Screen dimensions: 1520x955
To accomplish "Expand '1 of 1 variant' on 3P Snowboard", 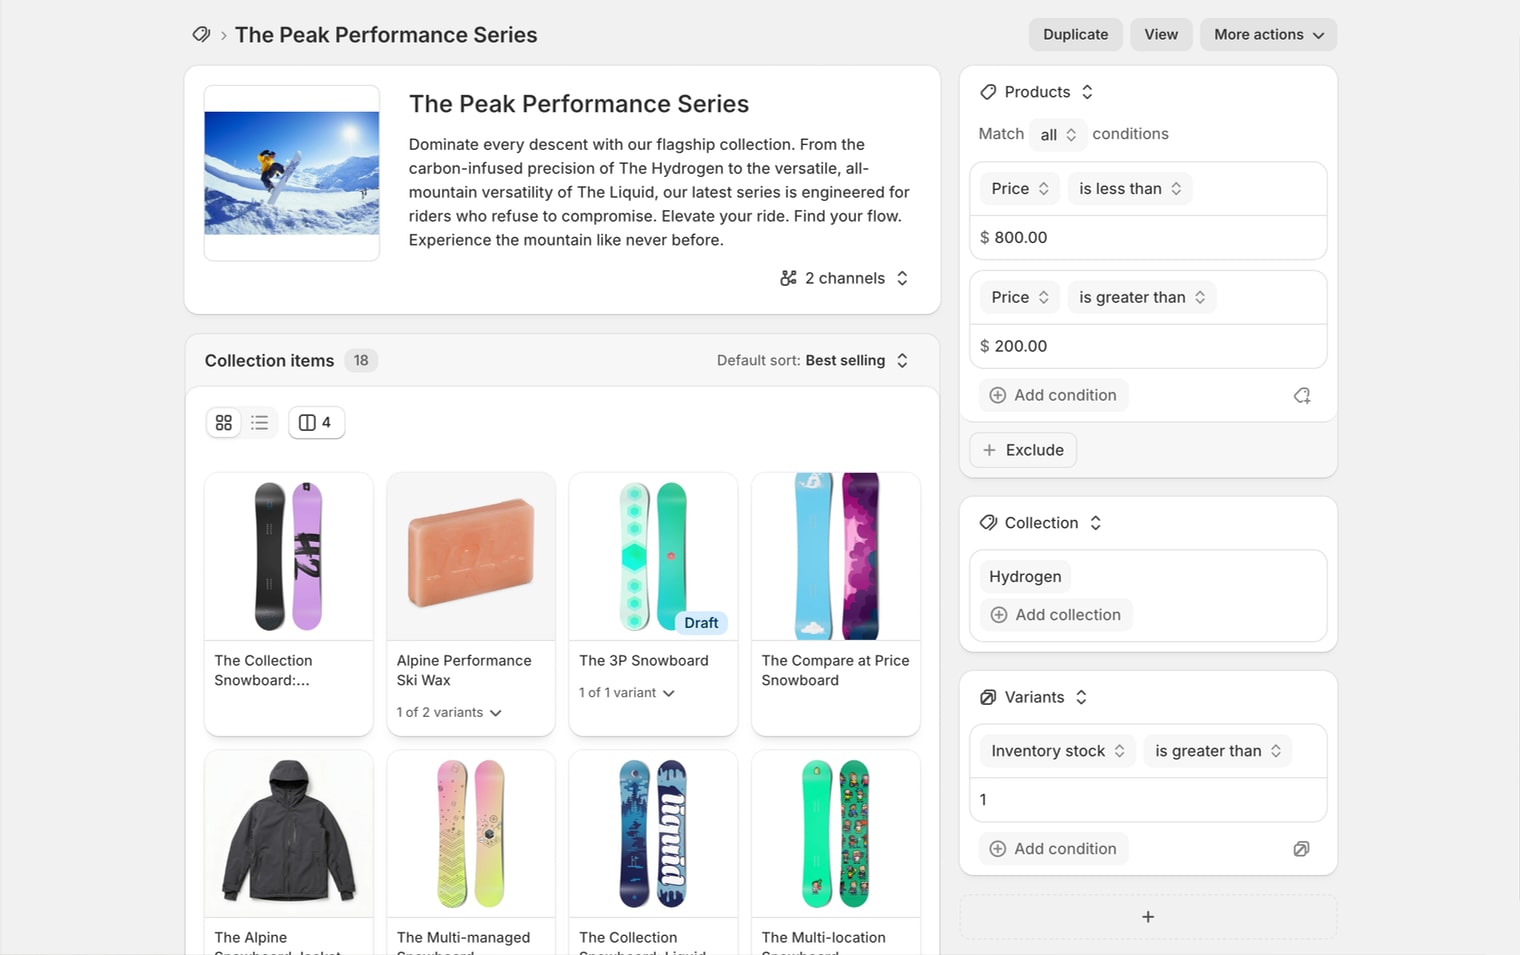I will (x=627, y=692).
